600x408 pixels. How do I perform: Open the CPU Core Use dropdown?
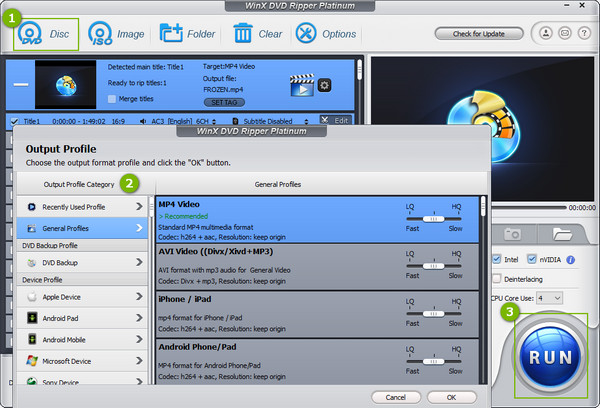[549, 298]
